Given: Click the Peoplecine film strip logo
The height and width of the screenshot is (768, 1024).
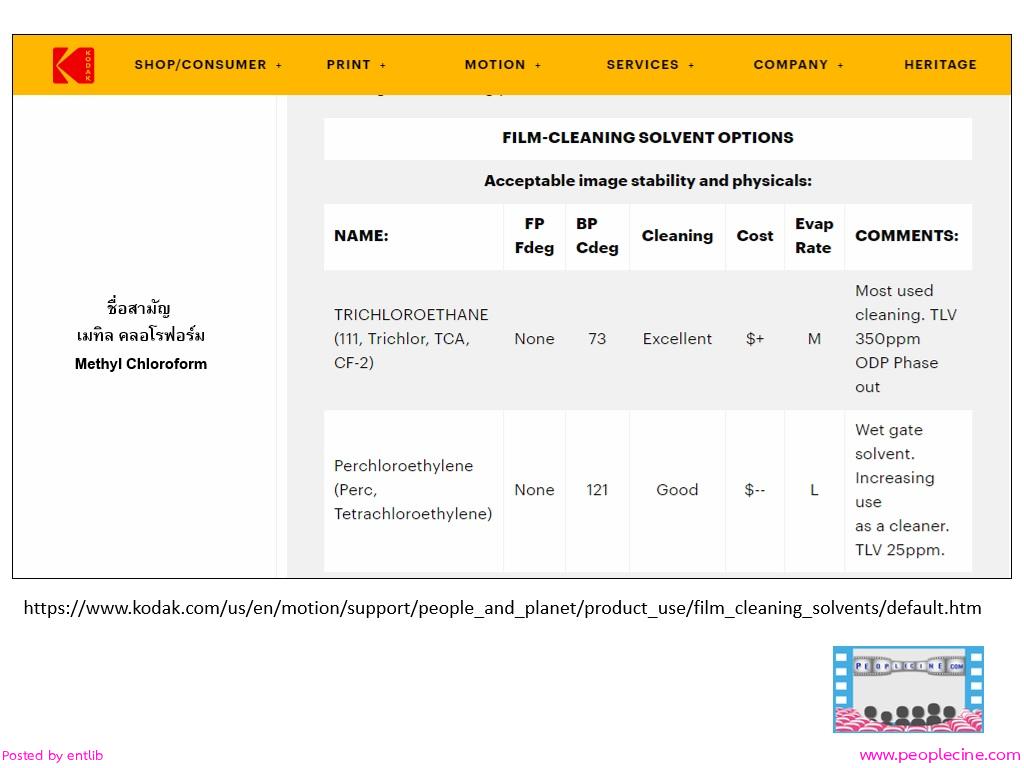Looking at the screenshot, I should coord(908,689).
